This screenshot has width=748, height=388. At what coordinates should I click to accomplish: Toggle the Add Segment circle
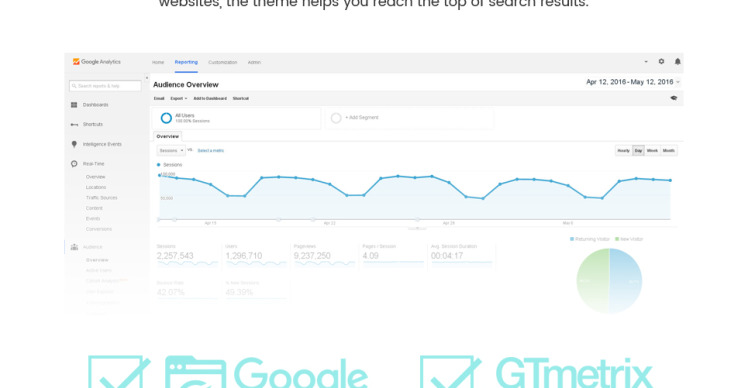336,118
